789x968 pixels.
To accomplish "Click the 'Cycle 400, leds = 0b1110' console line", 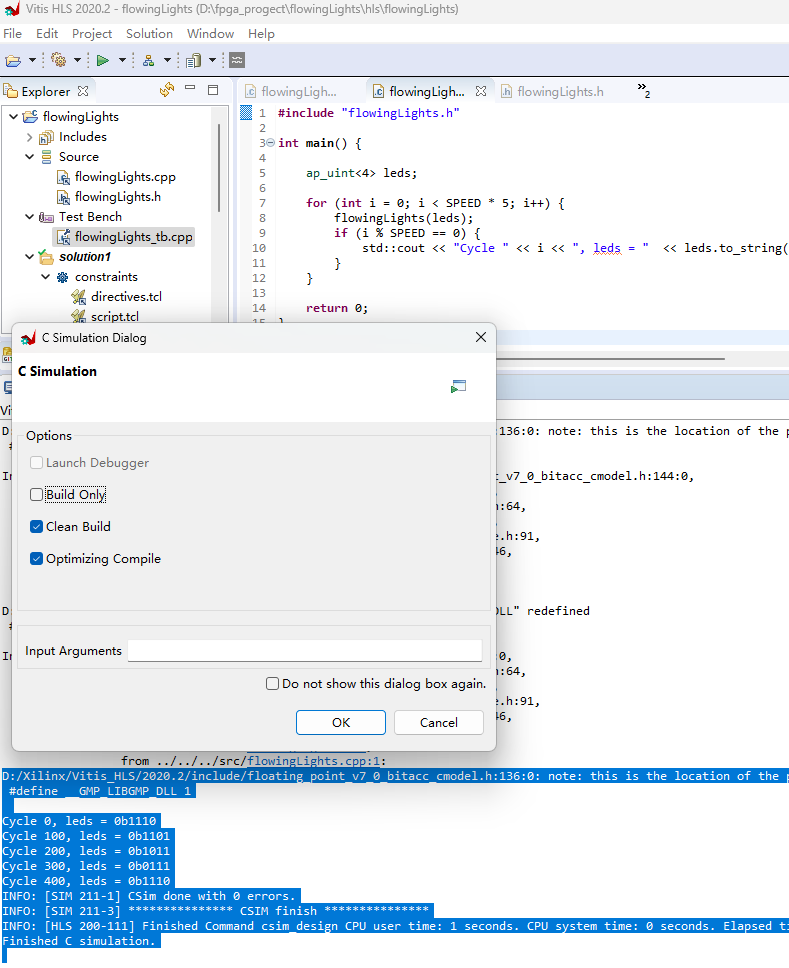I will (86, 881).
